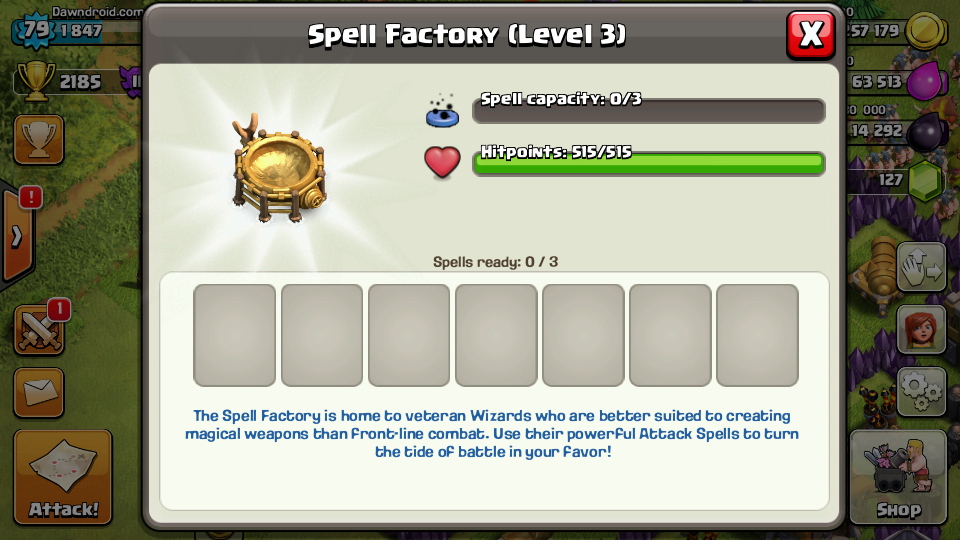Screen dimensions: 960x540
Task: Click the Hitpoints green bar
Action: (649, 163)
